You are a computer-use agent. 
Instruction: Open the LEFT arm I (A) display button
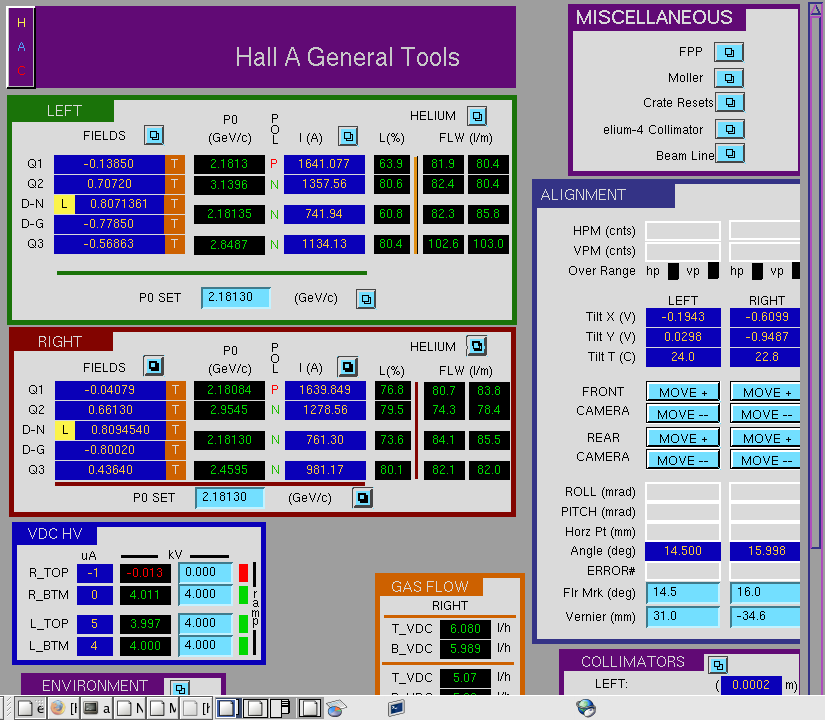[x=348, y=137]
